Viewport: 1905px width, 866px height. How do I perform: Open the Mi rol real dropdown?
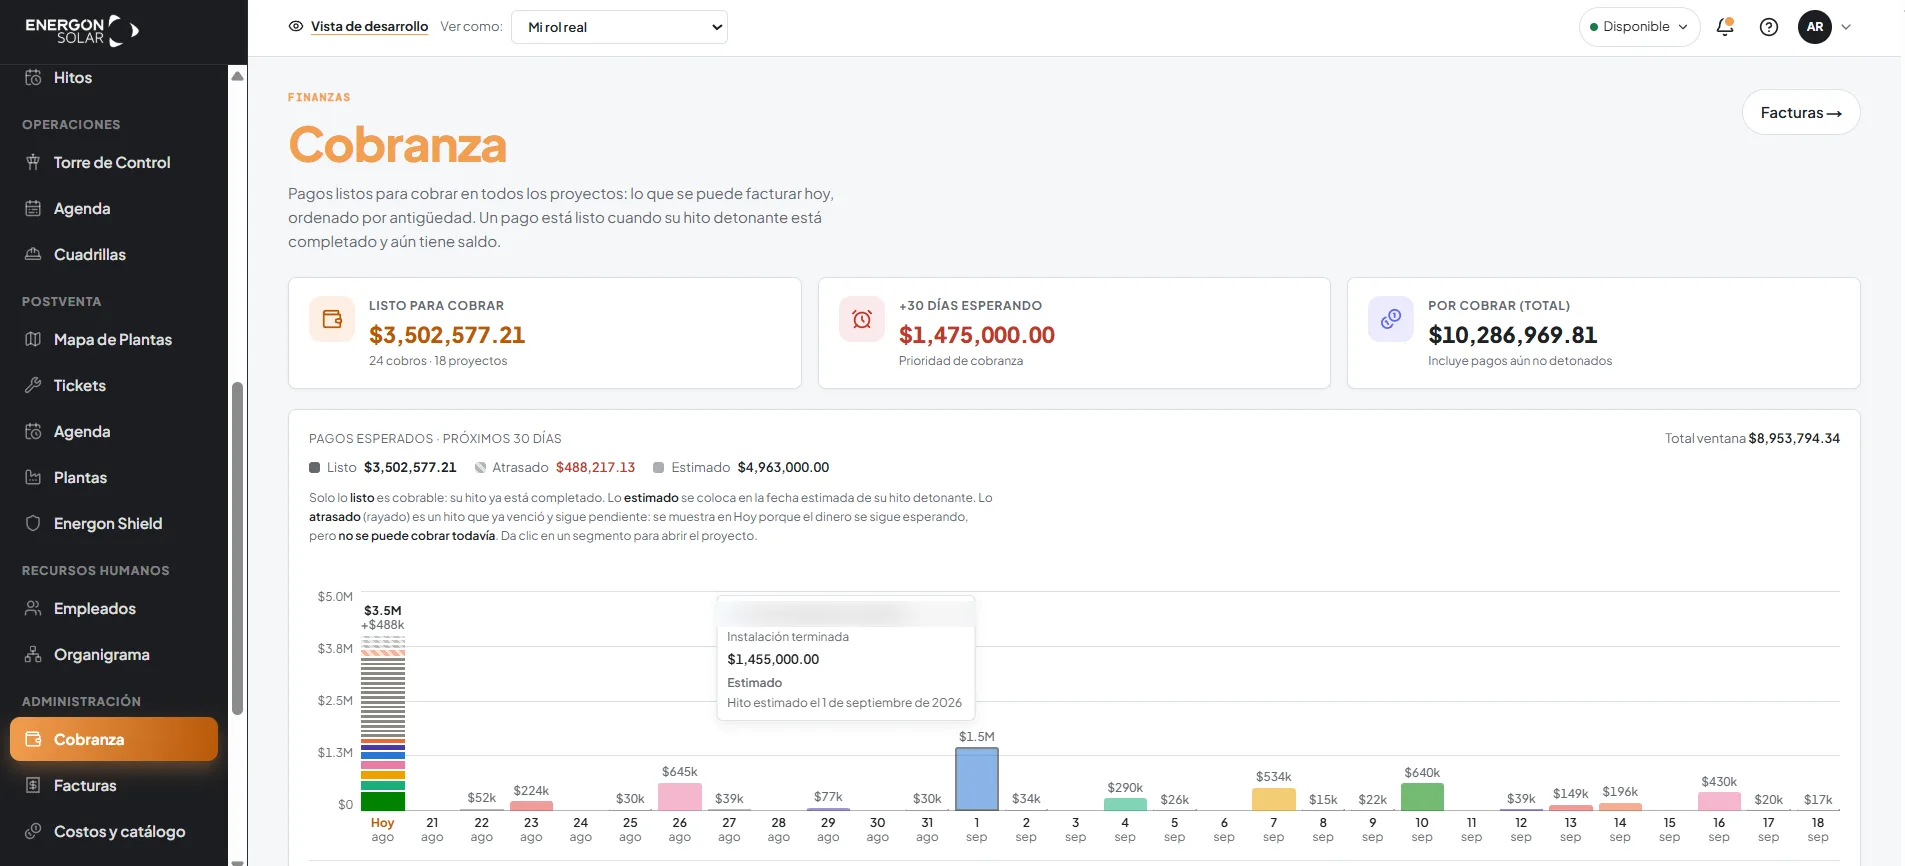coord(619,27)
